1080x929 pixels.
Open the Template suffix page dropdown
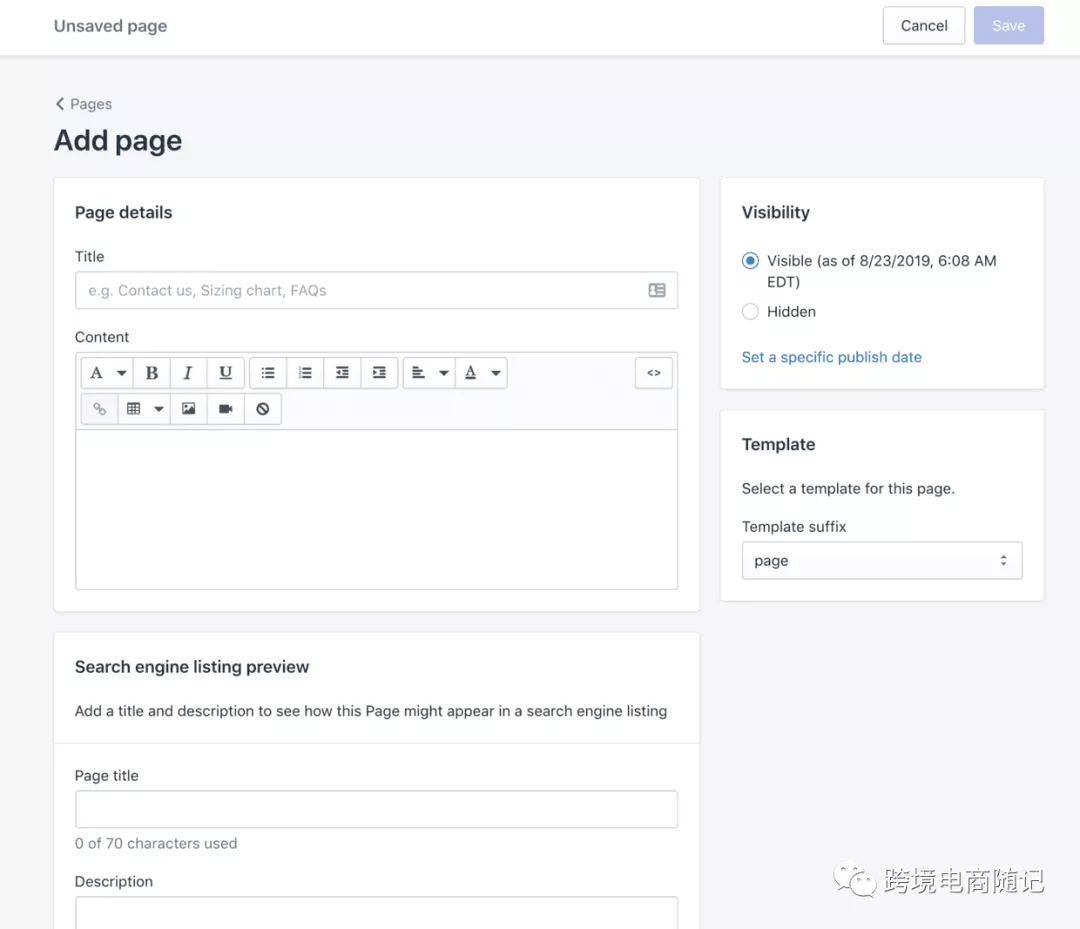tap(882, 561)
